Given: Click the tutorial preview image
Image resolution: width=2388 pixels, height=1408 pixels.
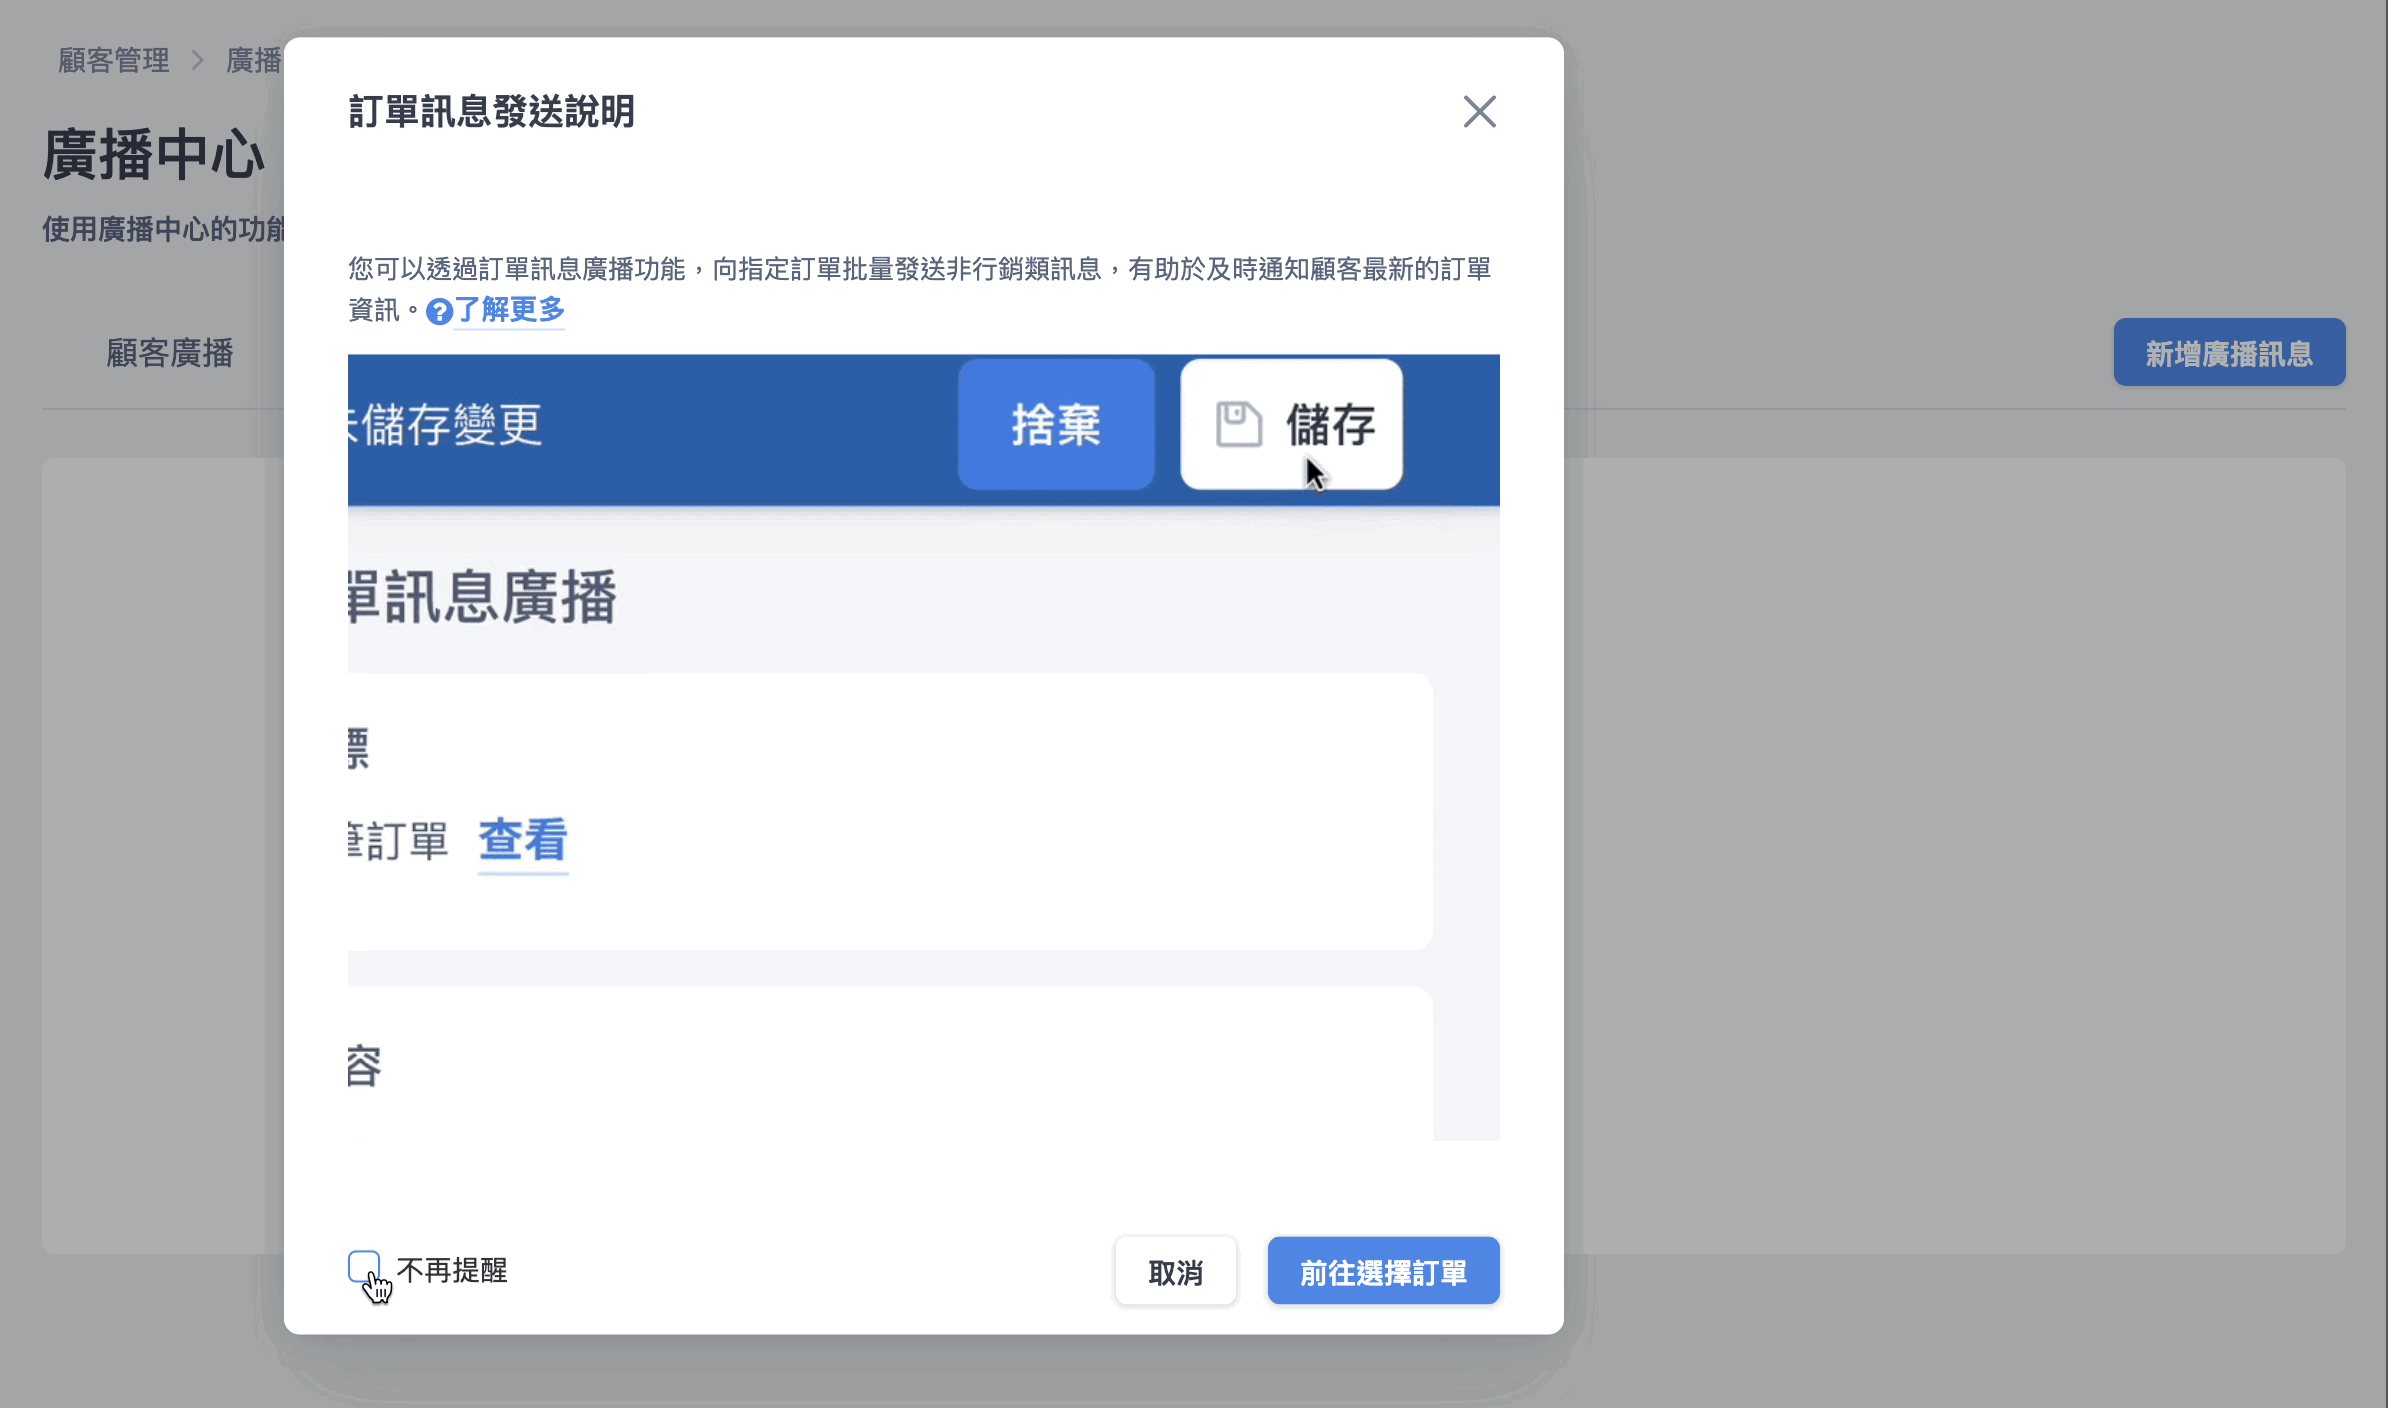Looking at the screenshot, I should click(923, 747).
